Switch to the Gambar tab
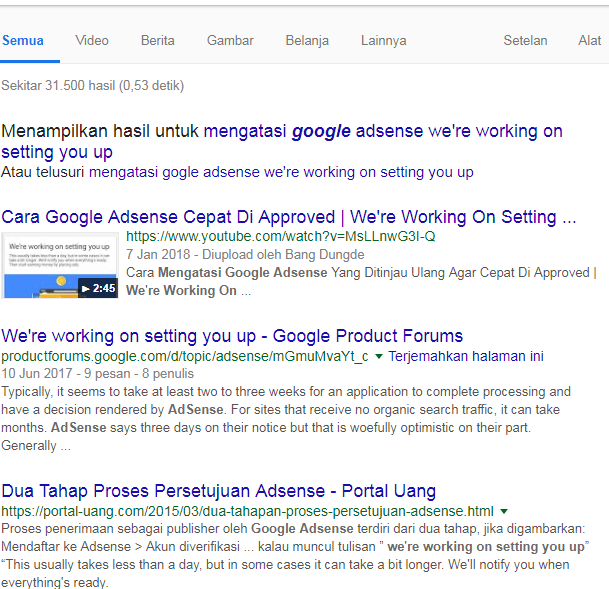 tap(230, 40)
